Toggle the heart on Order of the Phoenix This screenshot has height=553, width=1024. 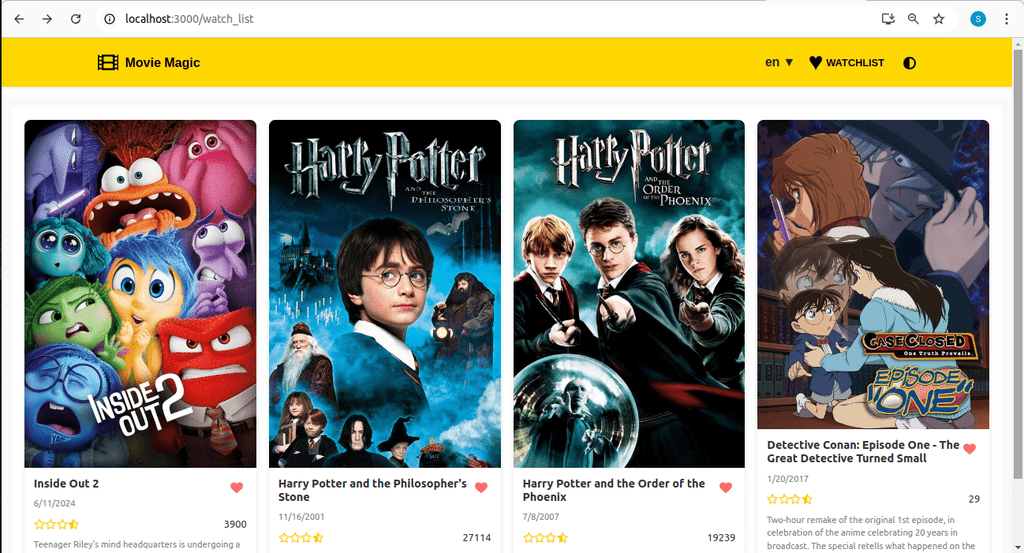coord(726,487)
